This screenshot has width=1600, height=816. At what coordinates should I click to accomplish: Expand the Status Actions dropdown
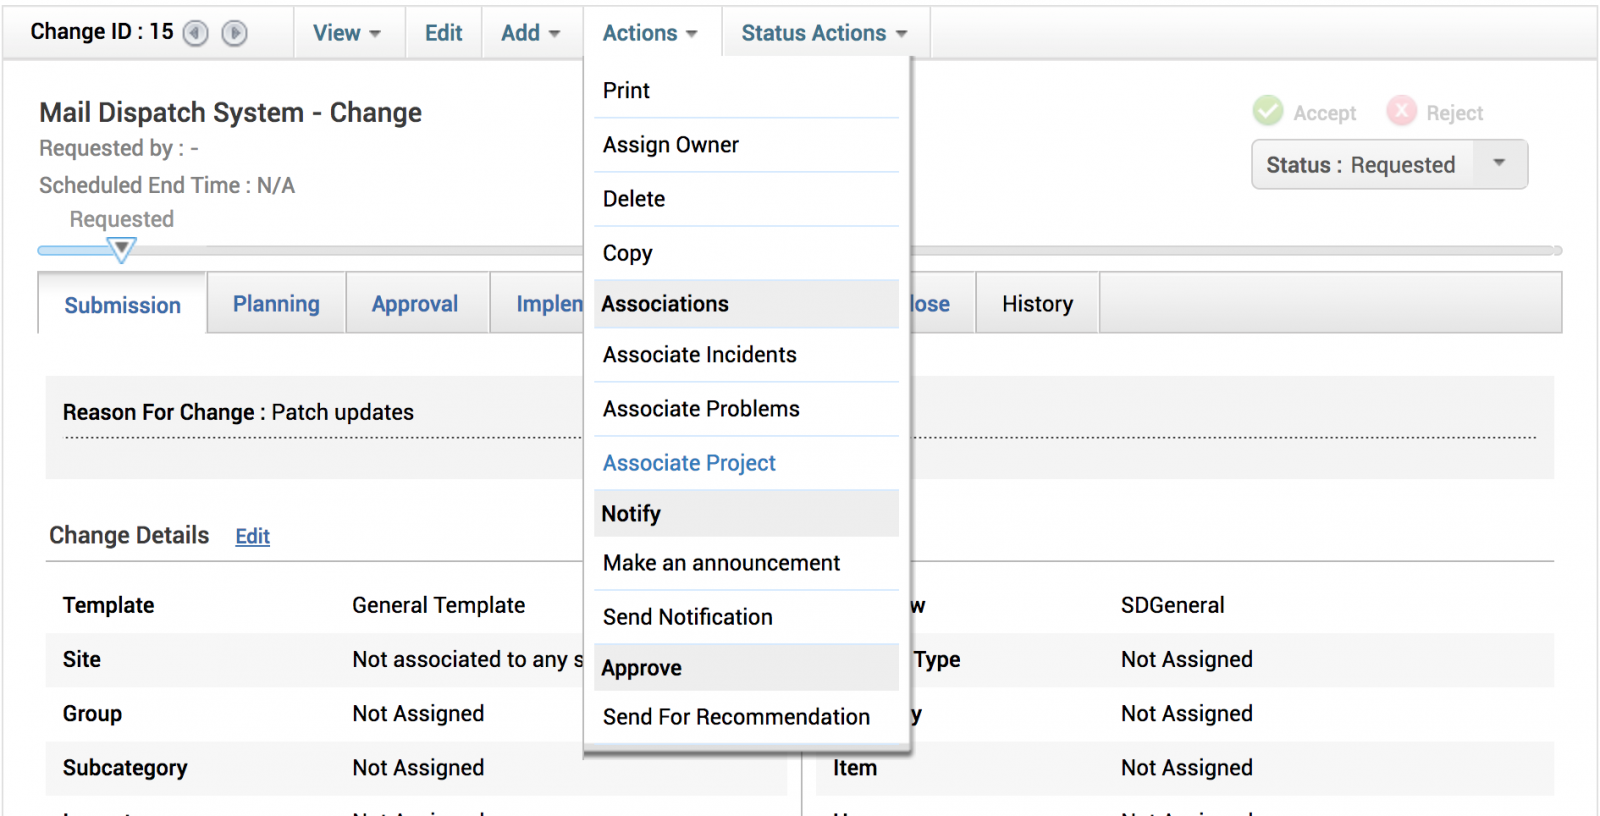825,33
